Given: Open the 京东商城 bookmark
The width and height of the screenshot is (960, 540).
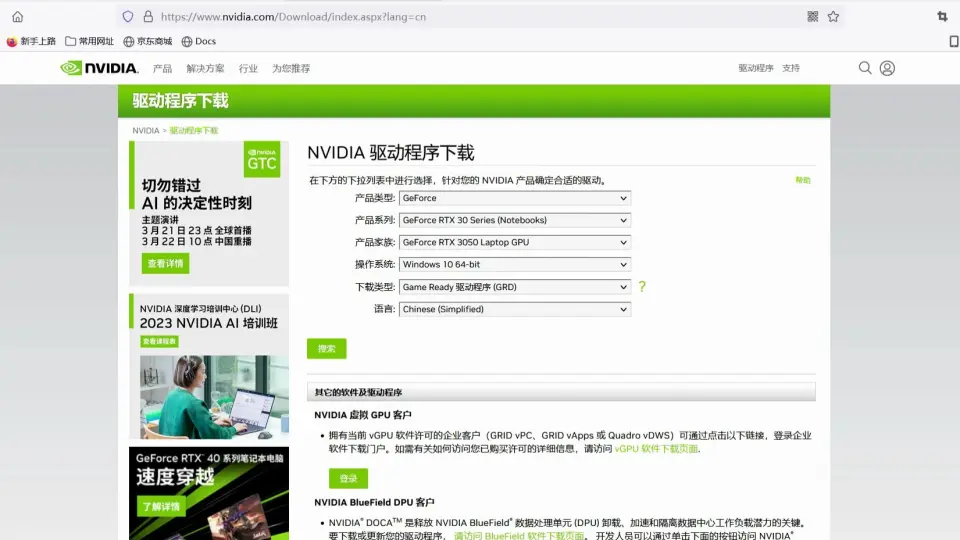Looking at the screenshot, I should (148, 41).
